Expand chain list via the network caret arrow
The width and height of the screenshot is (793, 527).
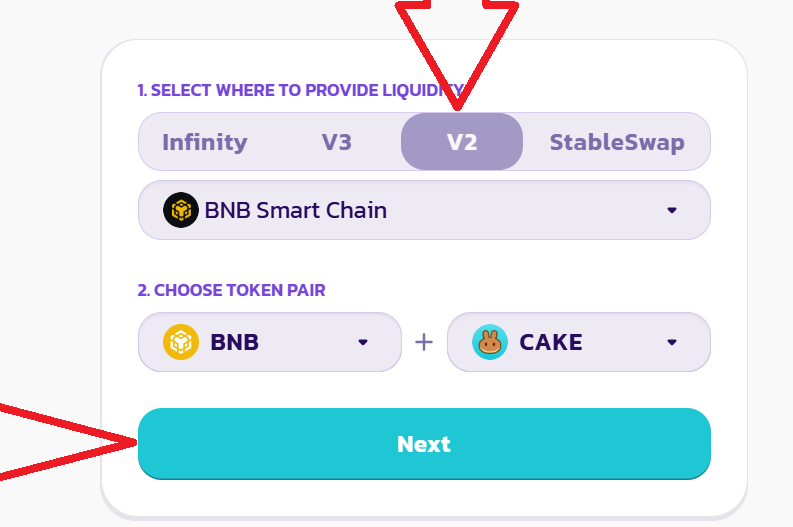tap(672, 210)
